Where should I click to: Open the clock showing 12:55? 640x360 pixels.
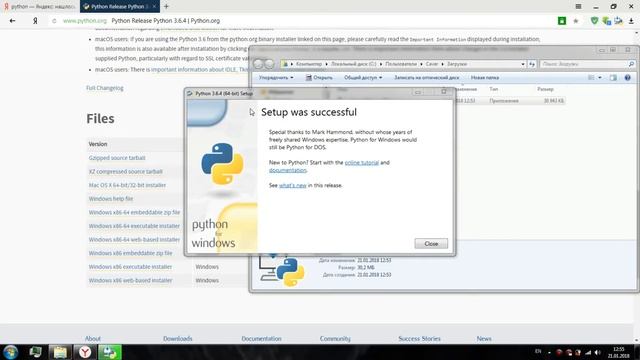(619, 352)
